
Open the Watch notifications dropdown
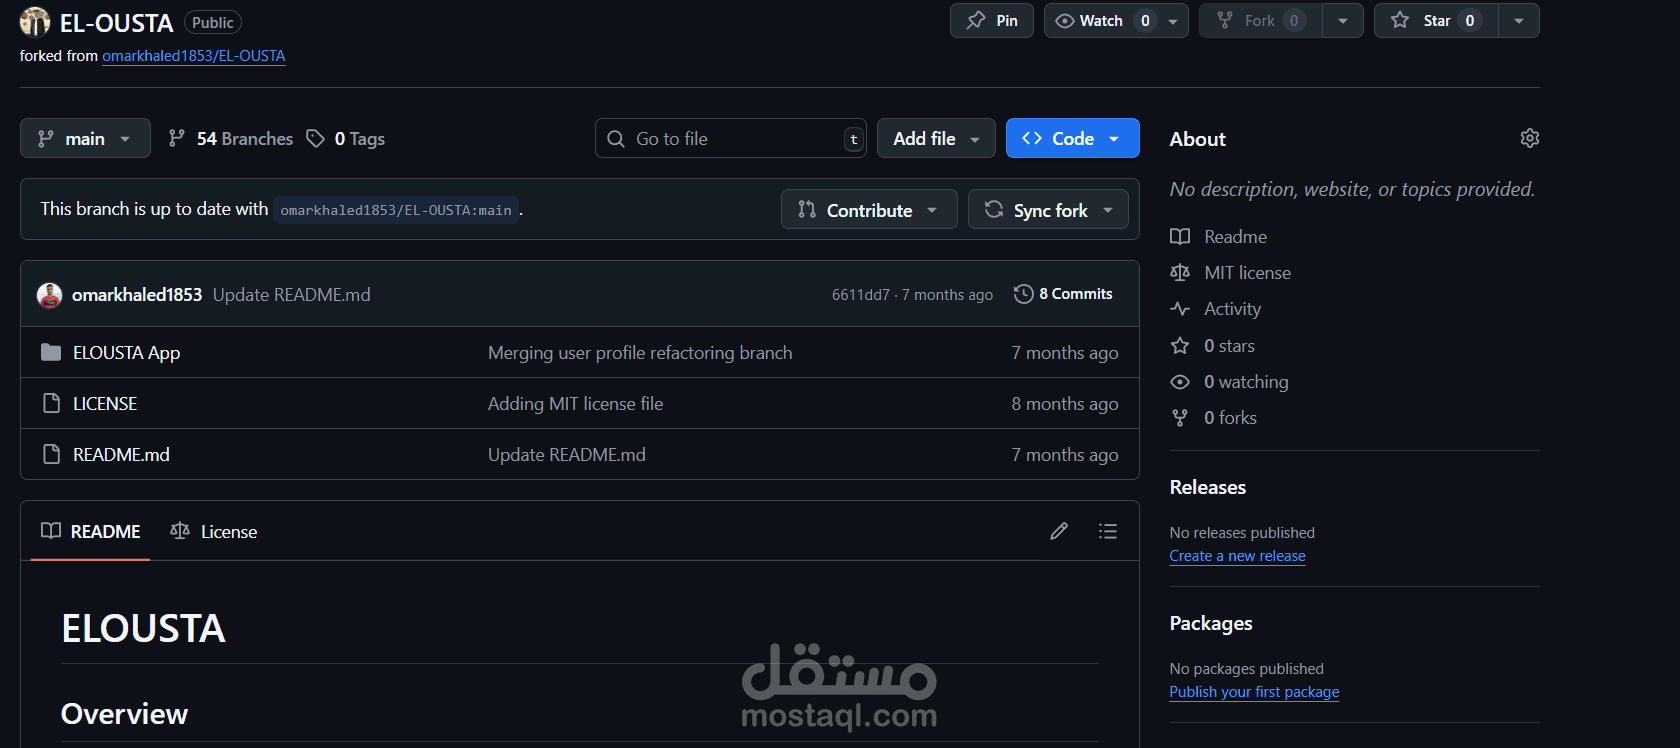tap(1116, 21)
